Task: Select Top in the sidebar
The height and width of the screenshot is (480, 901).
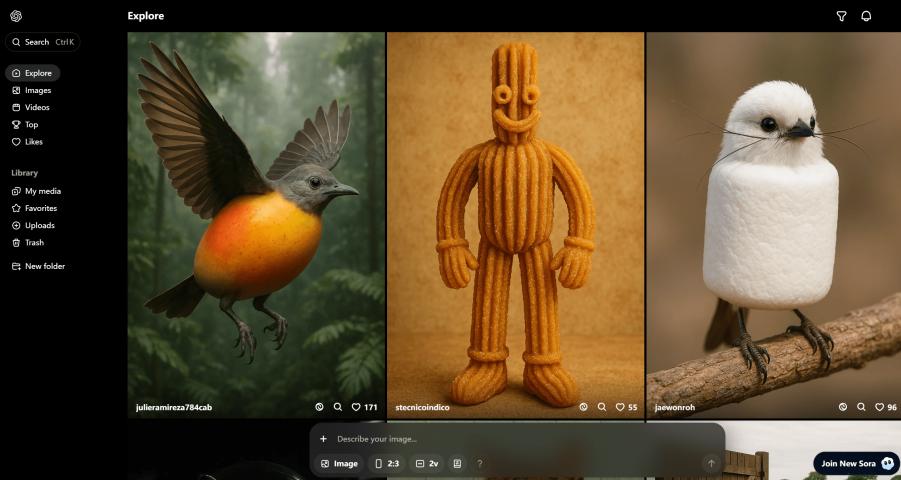Action: tap(31, 124)
